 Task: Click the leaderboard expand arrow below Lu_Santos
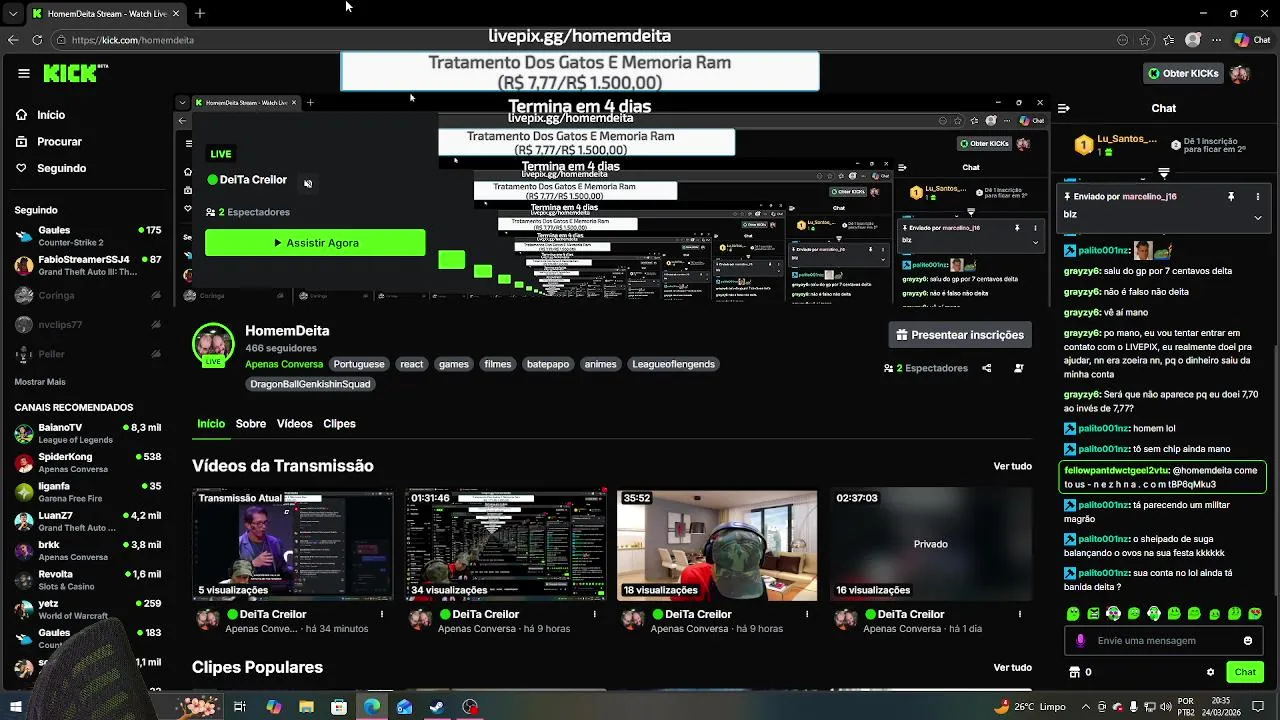click(x=1163, y=173)
